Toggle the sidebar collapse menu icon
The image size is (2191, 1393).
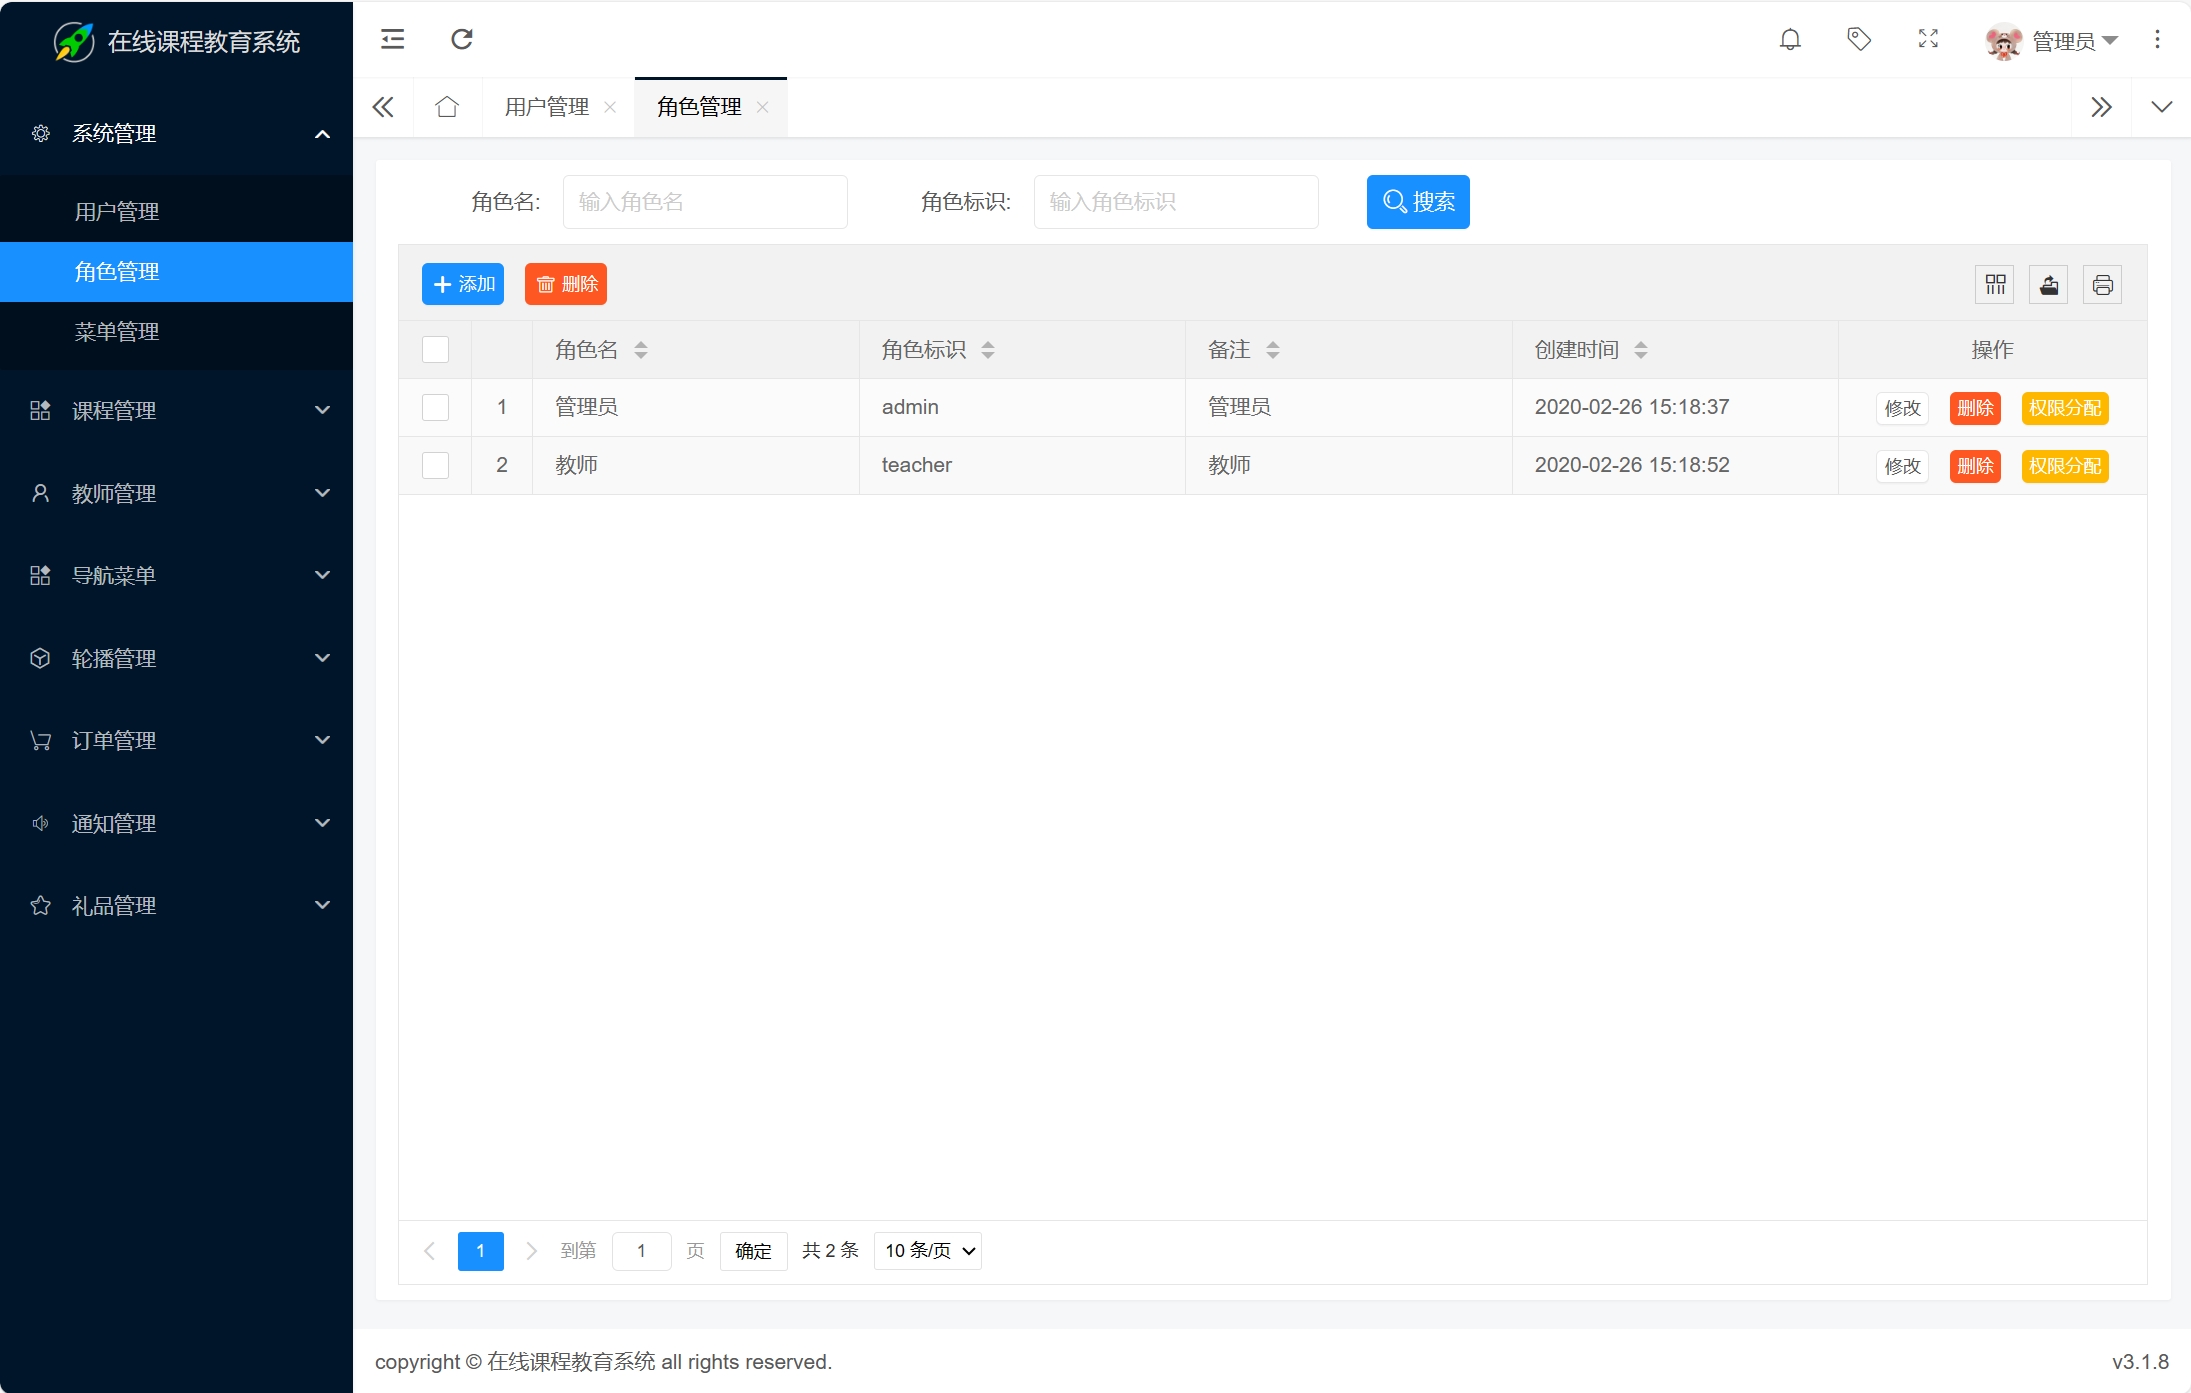[x=392, y=39]
